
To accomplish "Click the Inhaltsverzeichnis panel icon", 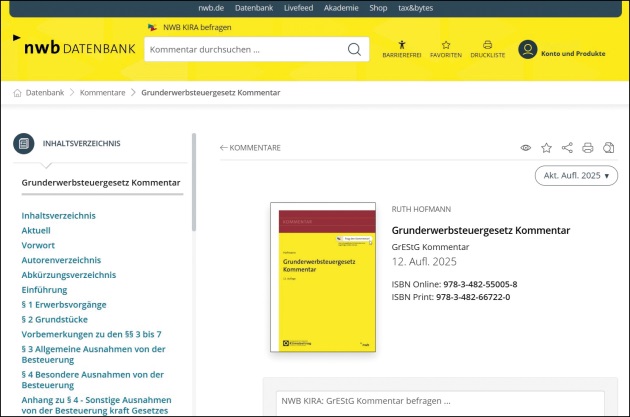I will click(x=23, y=143).
